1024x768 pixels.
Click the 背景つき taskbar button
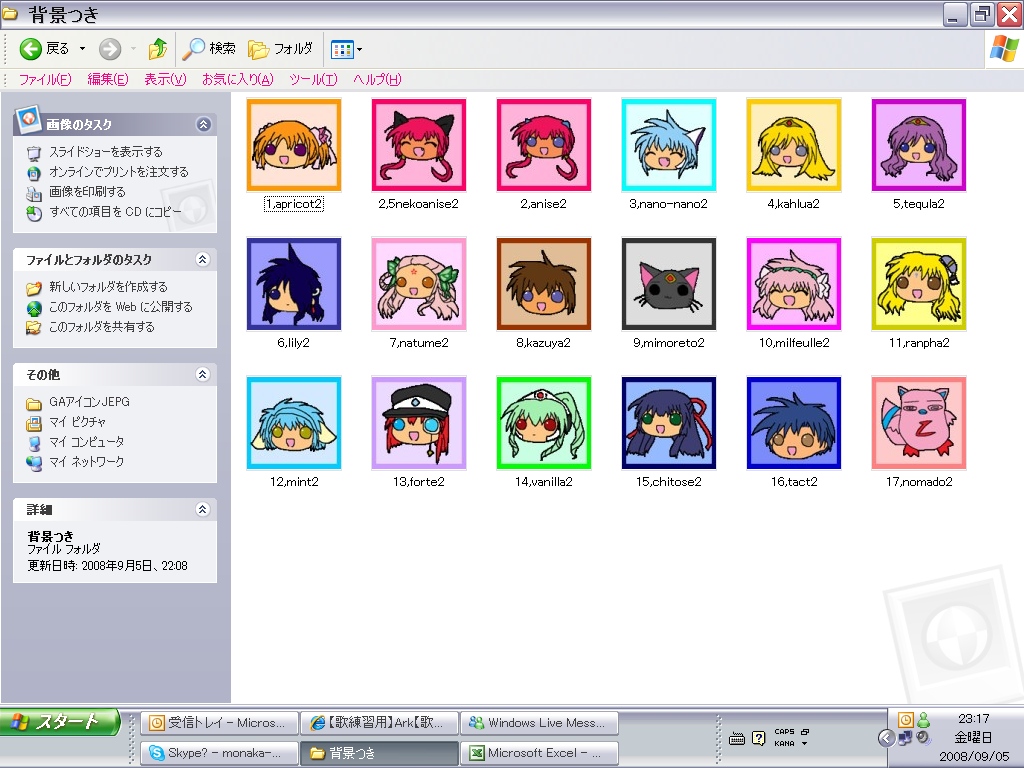(x=379, y=753)
